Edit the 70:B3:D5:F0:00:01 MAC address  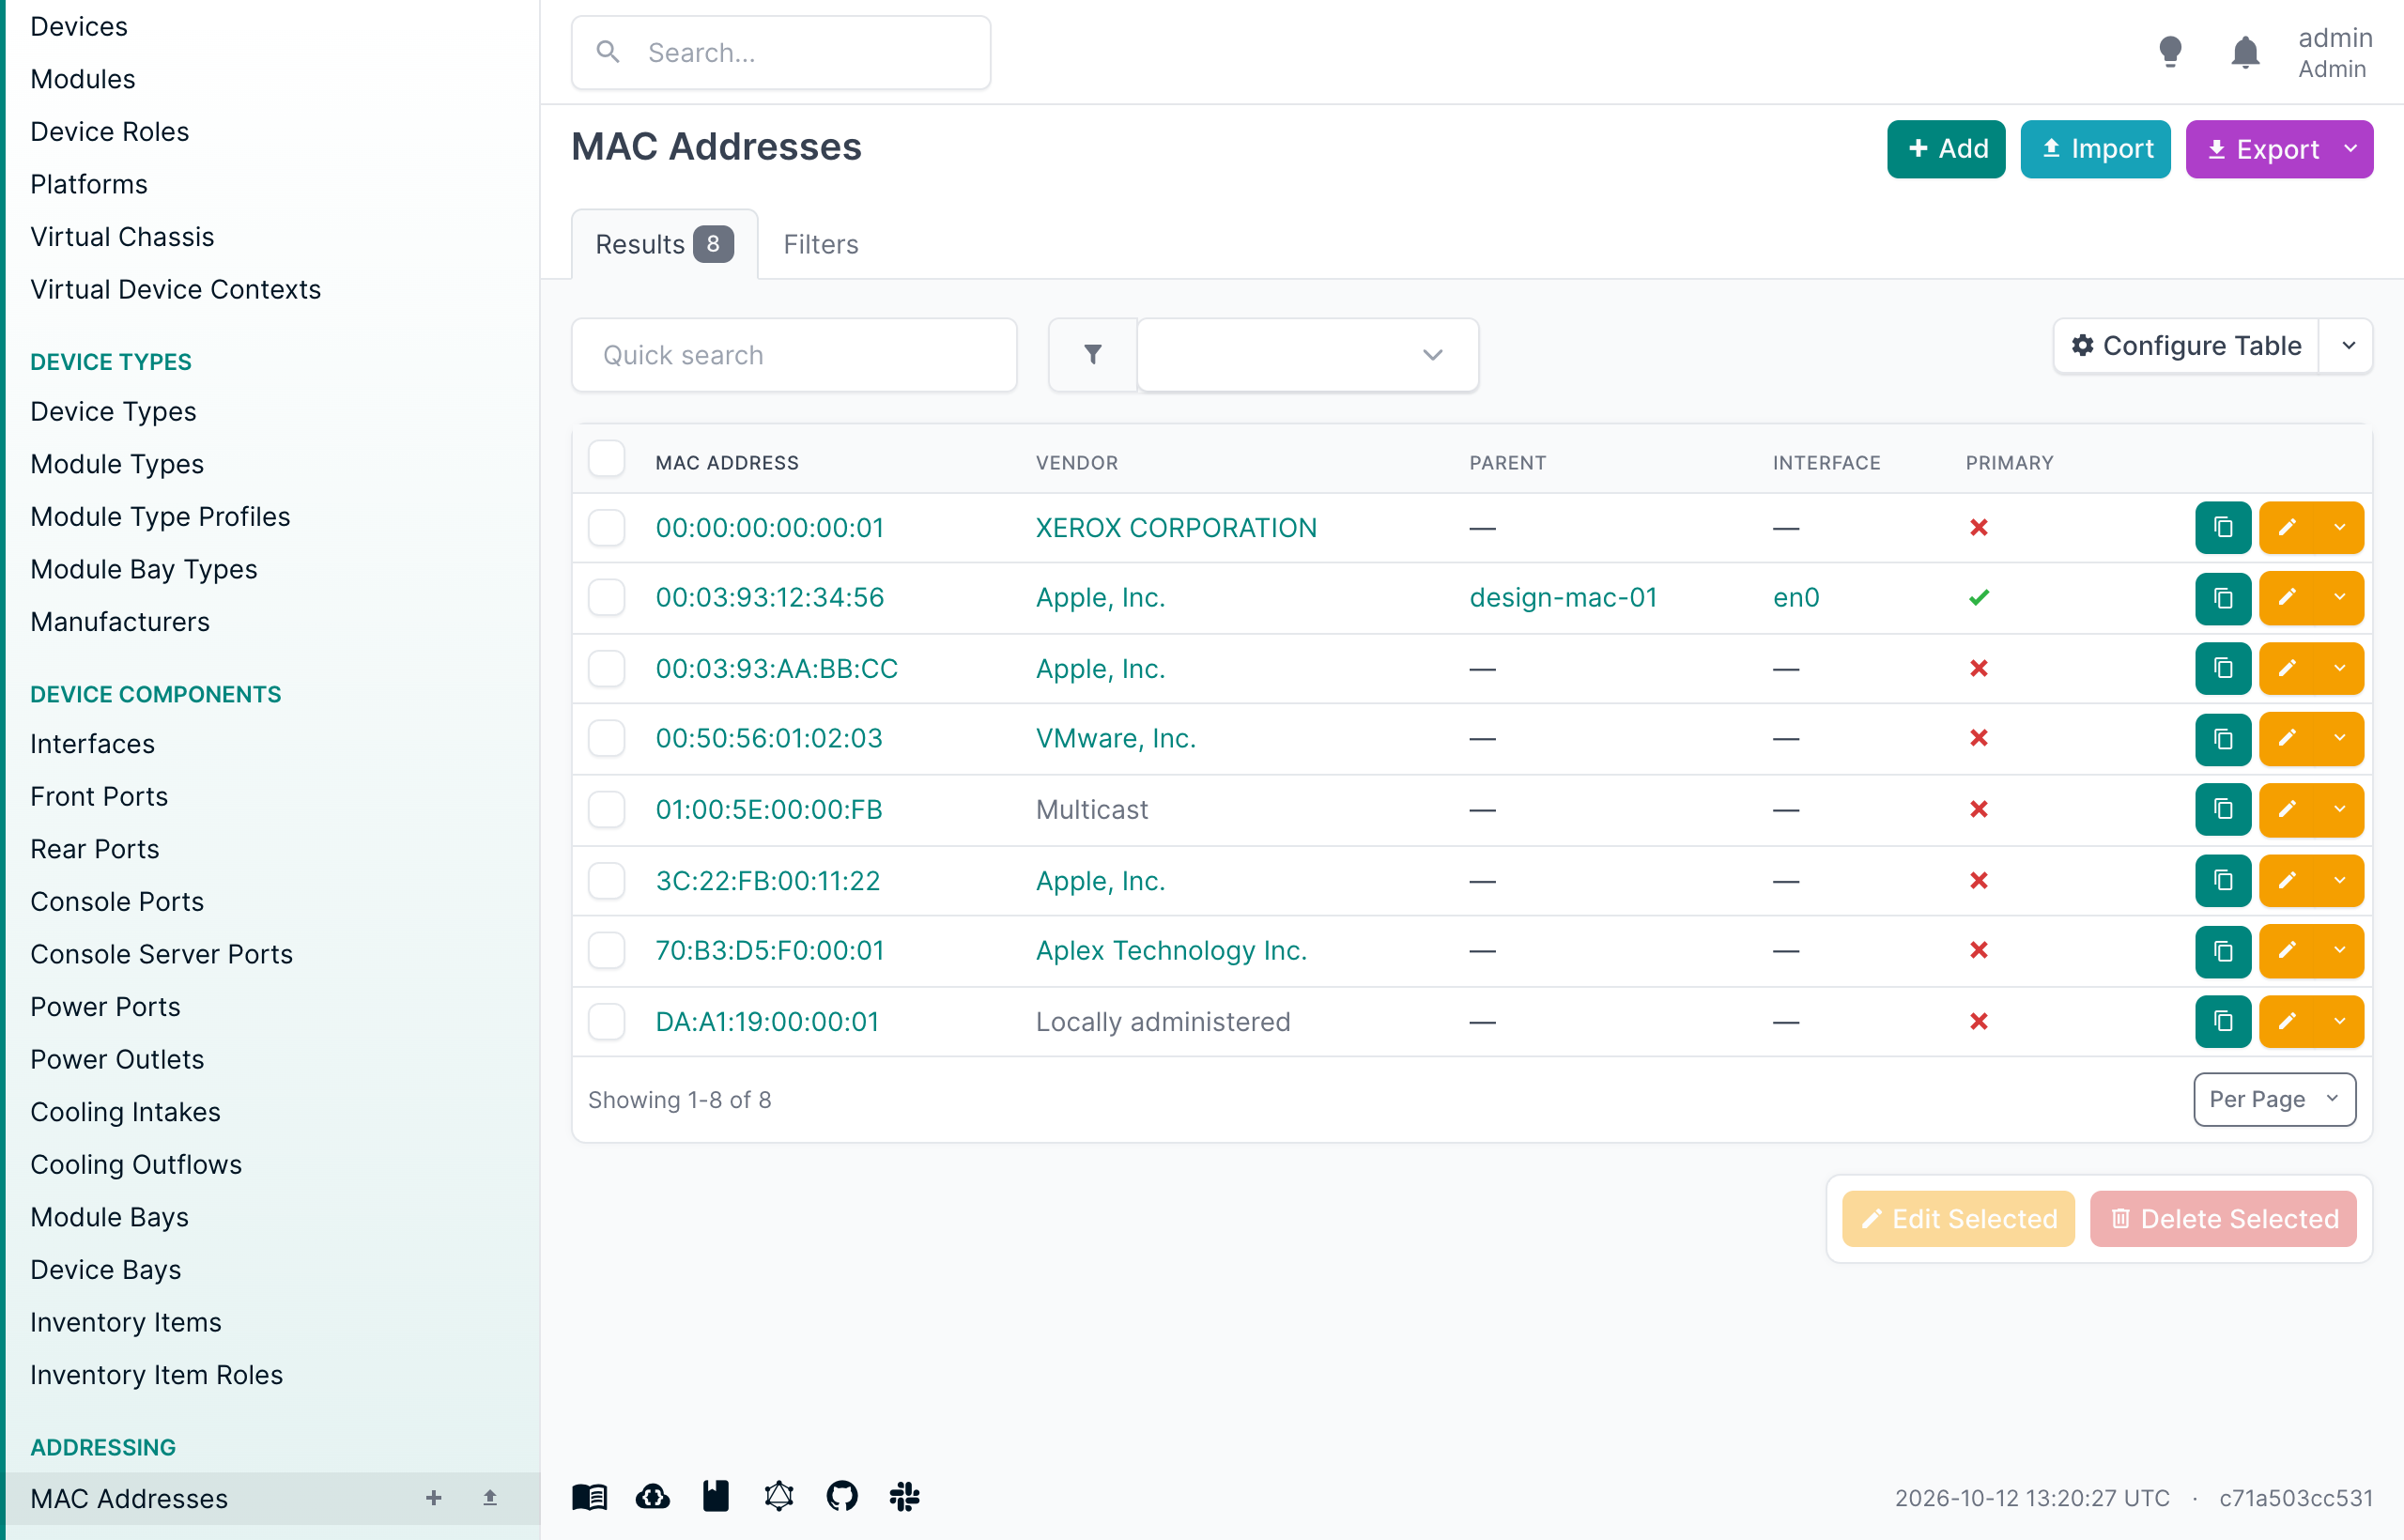2287,951
